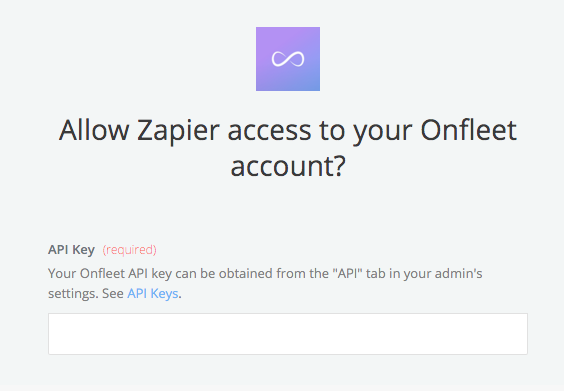Image resolution: width=564 pixels, height=391 pixels.
Task: Click the Onfleet infinity logo icon
Action: 288,59
